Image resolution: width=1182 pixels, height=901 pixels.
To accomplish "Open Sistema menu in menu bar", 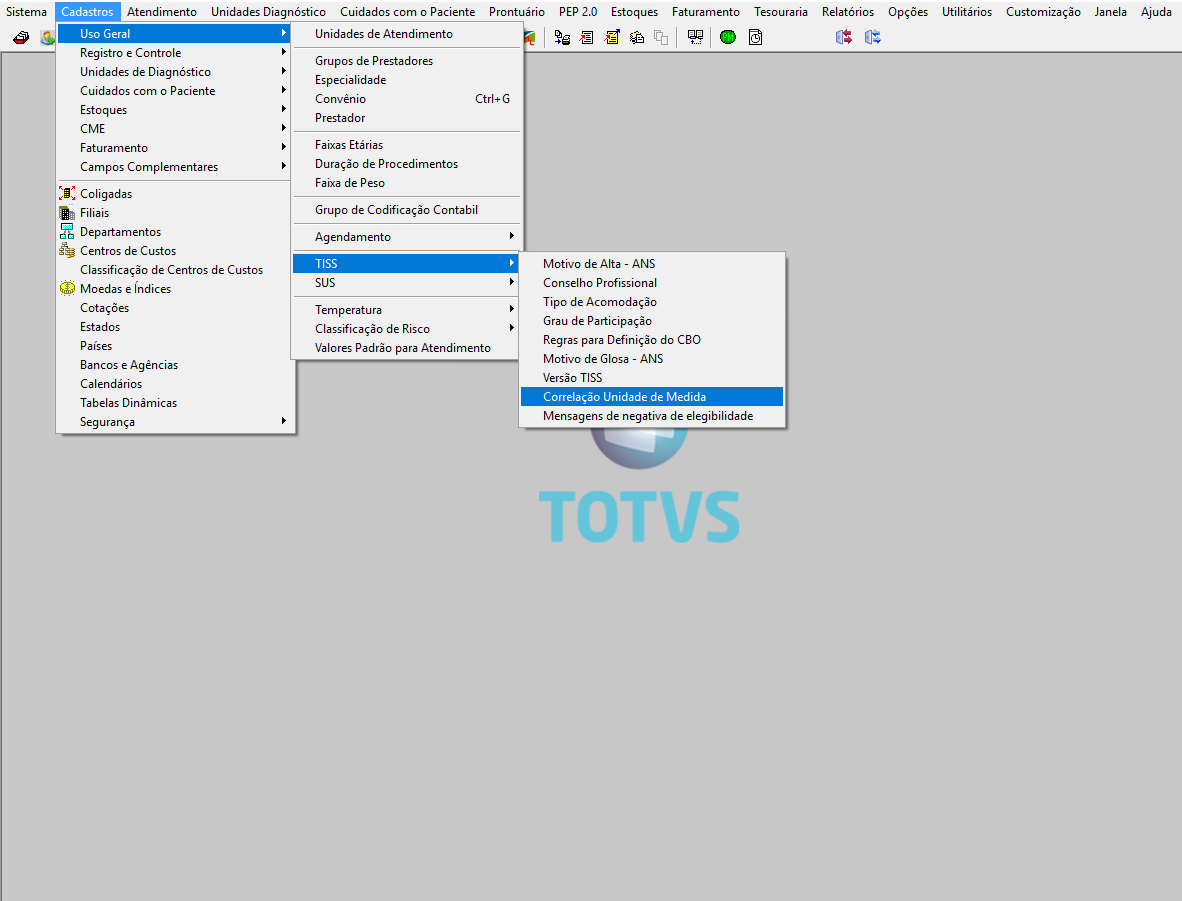I will 26,12.
